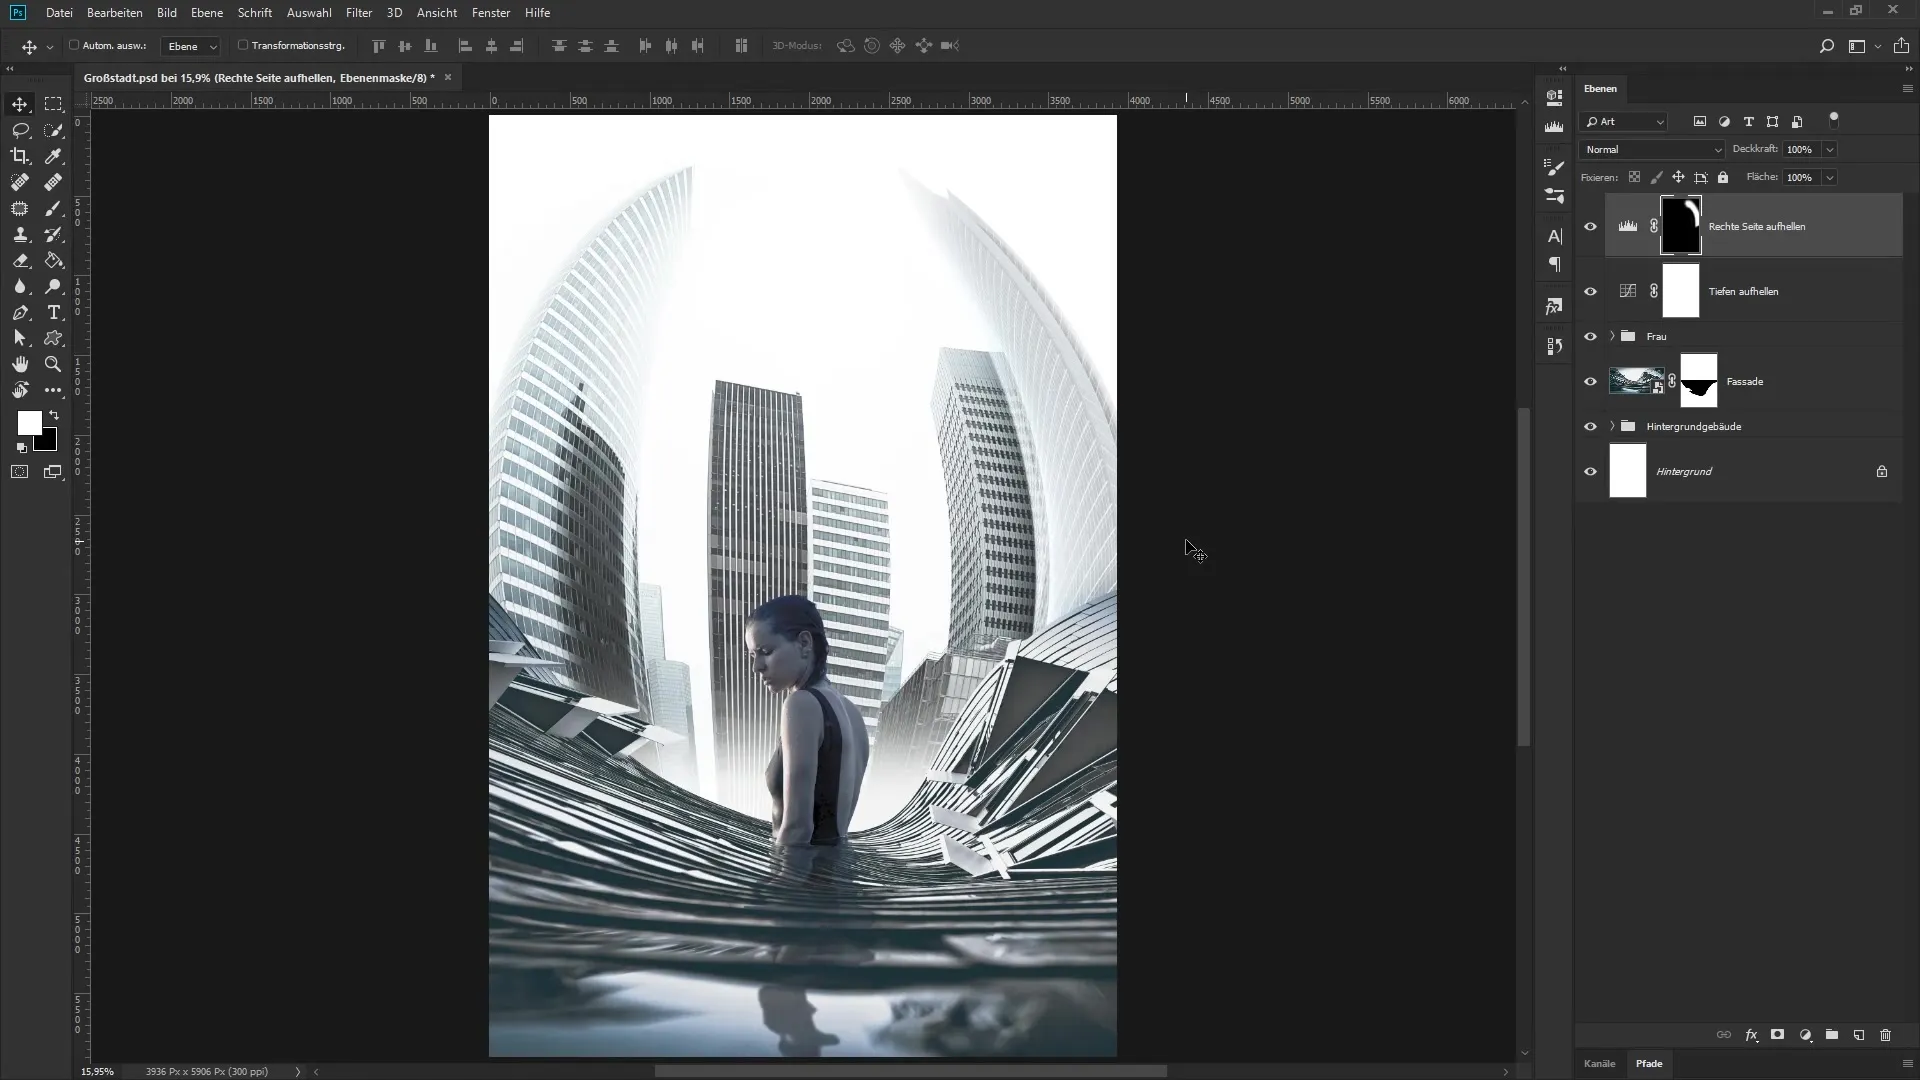Select the Eraser tool
1920x1080 pixels.
(x=20, y=260)
